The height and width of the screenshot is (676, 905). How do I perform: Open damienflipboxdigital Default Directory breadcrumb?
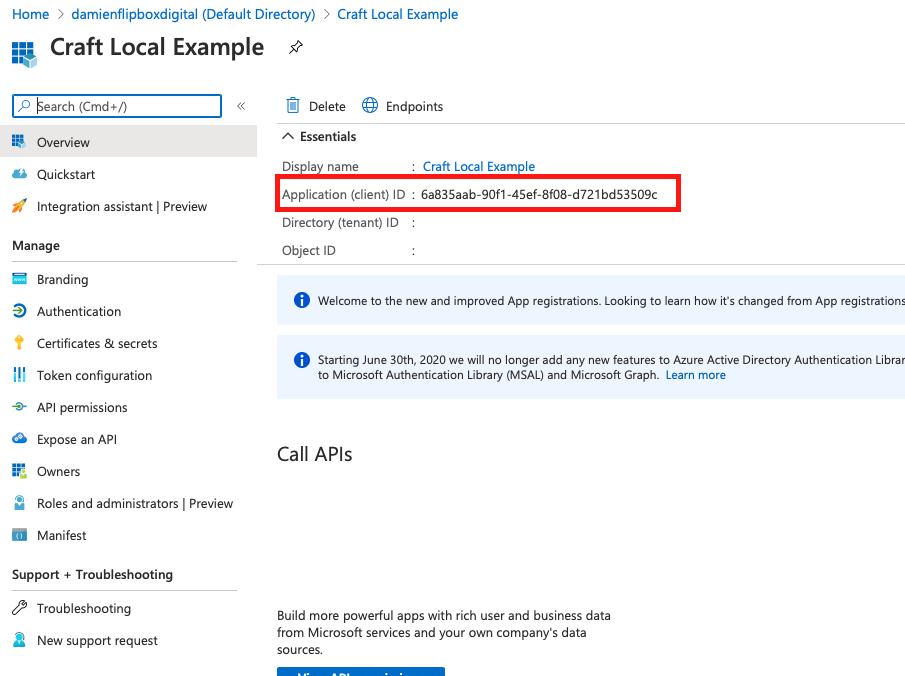[193, 14]
